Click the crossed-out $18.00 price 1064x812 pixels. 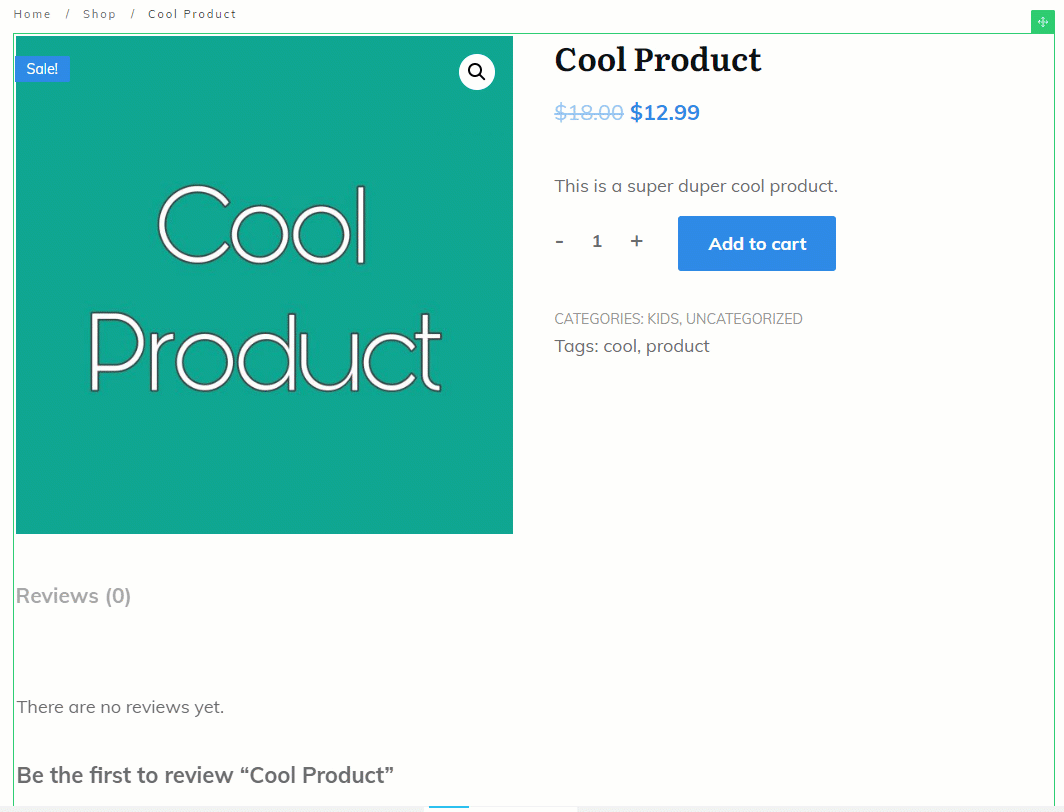click(x=588, y=113)
